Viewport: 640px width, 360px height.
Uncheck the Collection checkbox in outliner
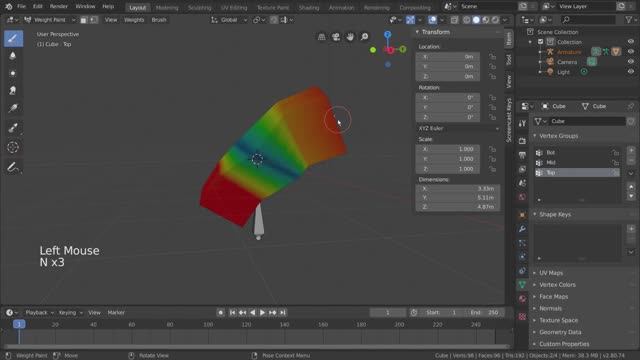(x=540, y=42)
